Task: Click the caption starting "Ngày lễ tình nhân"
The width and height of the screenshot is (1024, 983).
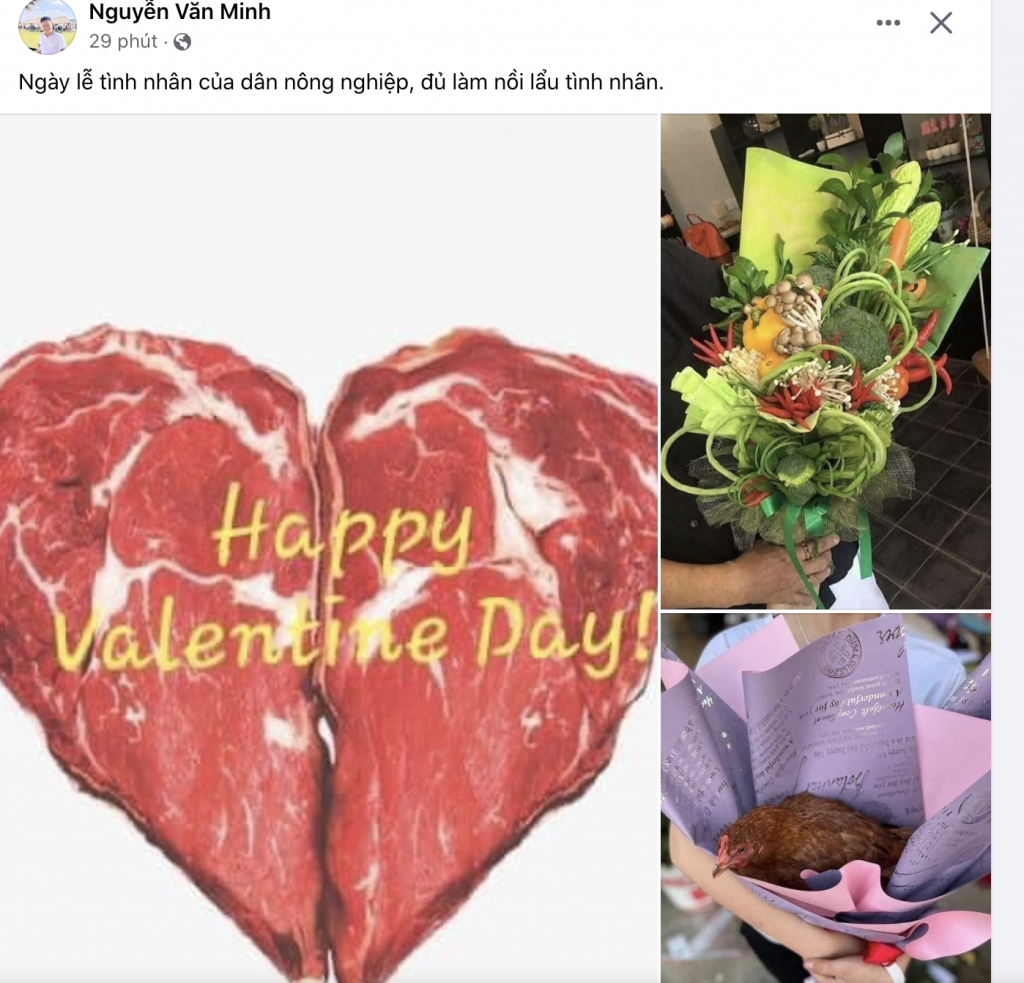Action: click(341, 82)
